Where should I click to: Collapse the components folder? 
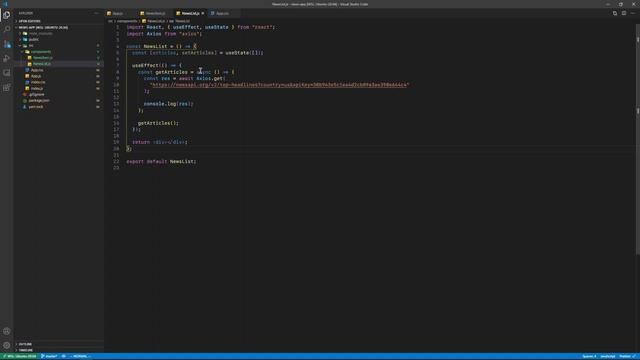tap(41, 52)
